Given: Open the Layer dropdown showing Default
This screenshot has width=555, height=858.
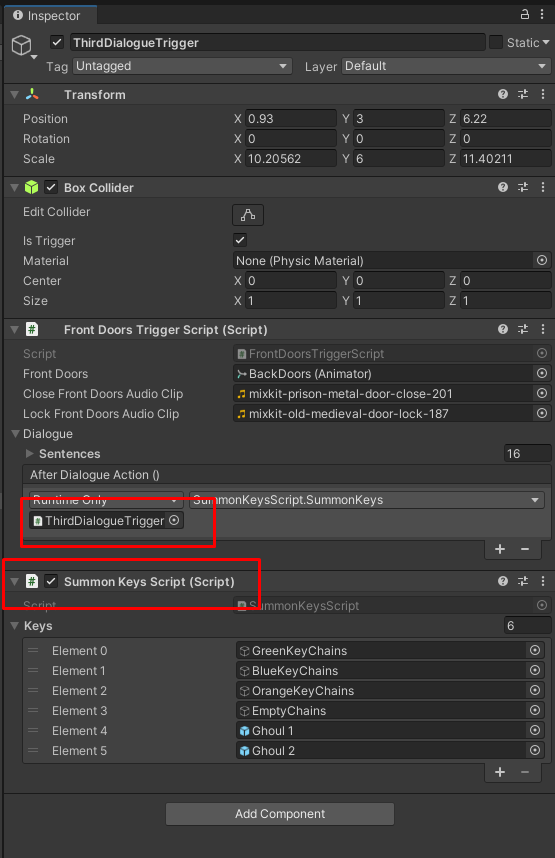Looking at the screenshot, I should [446, 66].
